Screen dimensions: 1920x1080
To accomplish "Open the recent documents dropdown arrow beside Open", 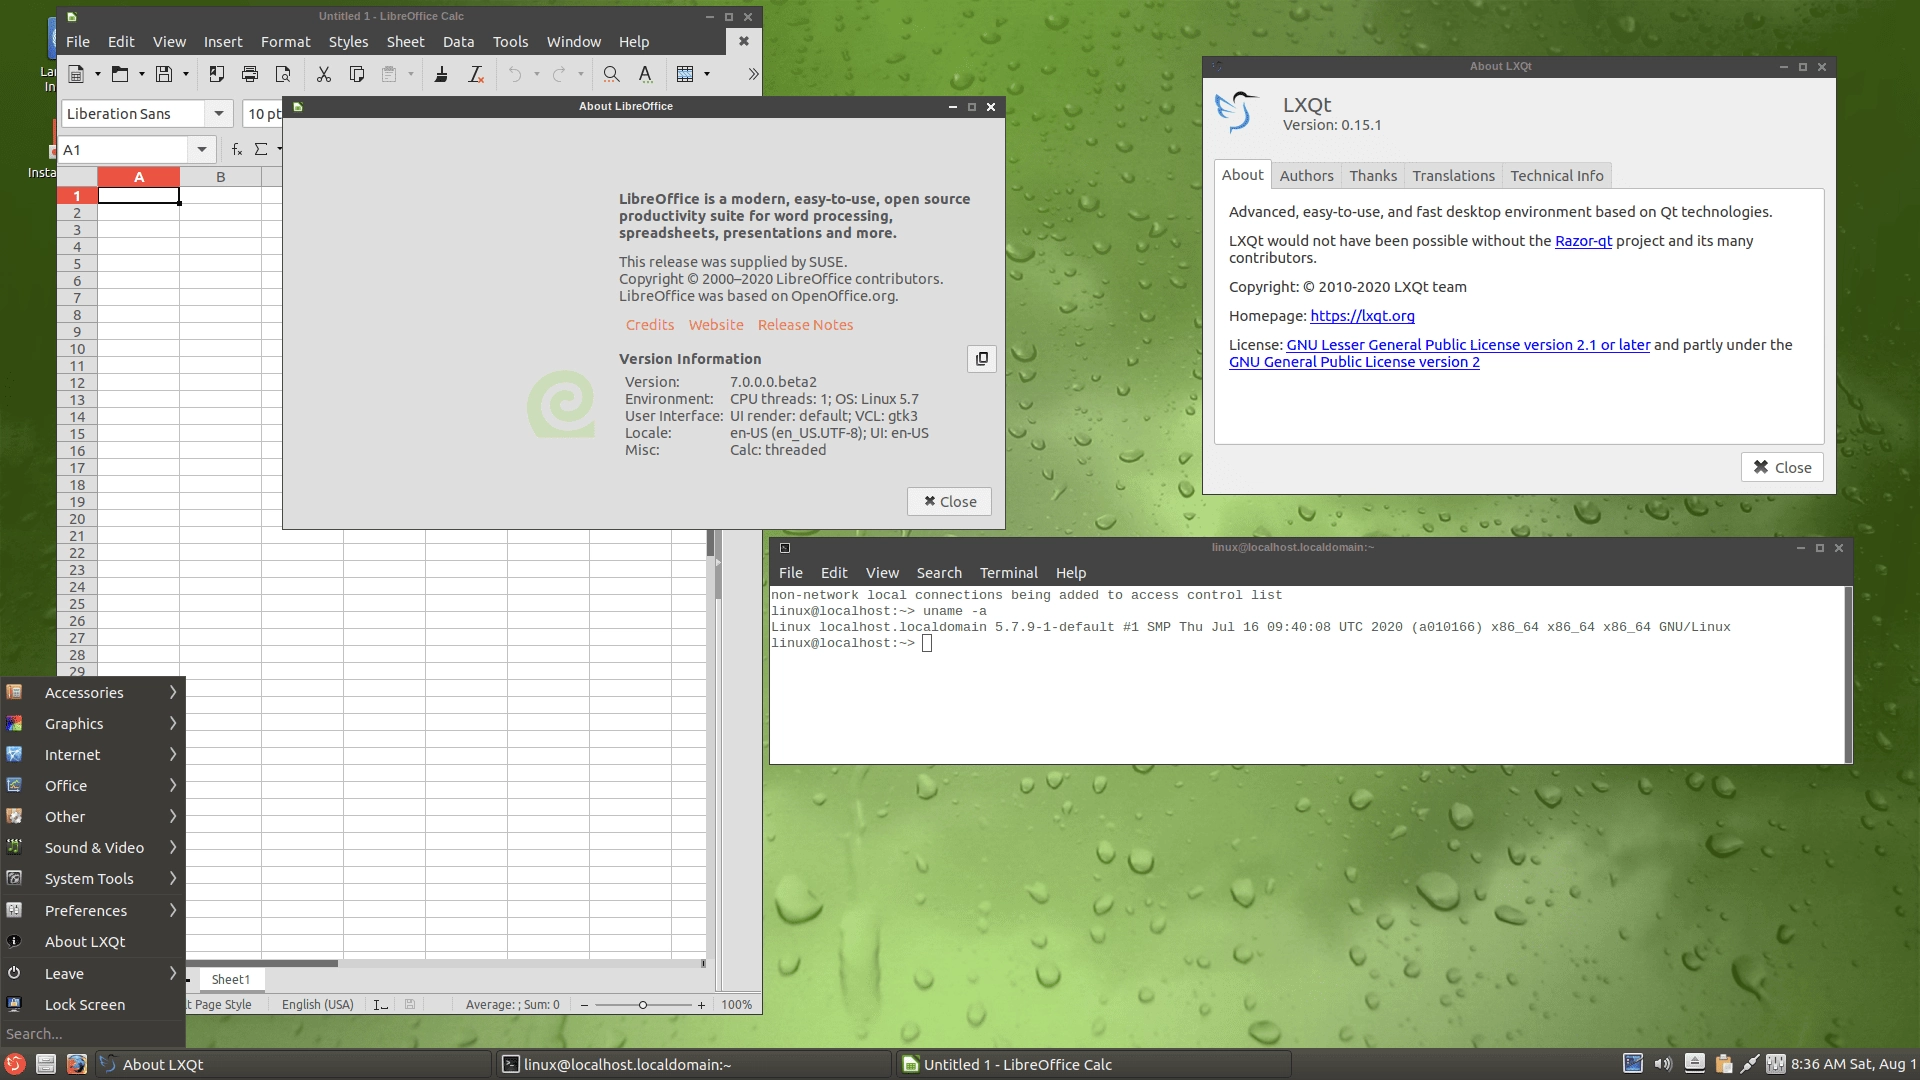I will click(141, 74).
